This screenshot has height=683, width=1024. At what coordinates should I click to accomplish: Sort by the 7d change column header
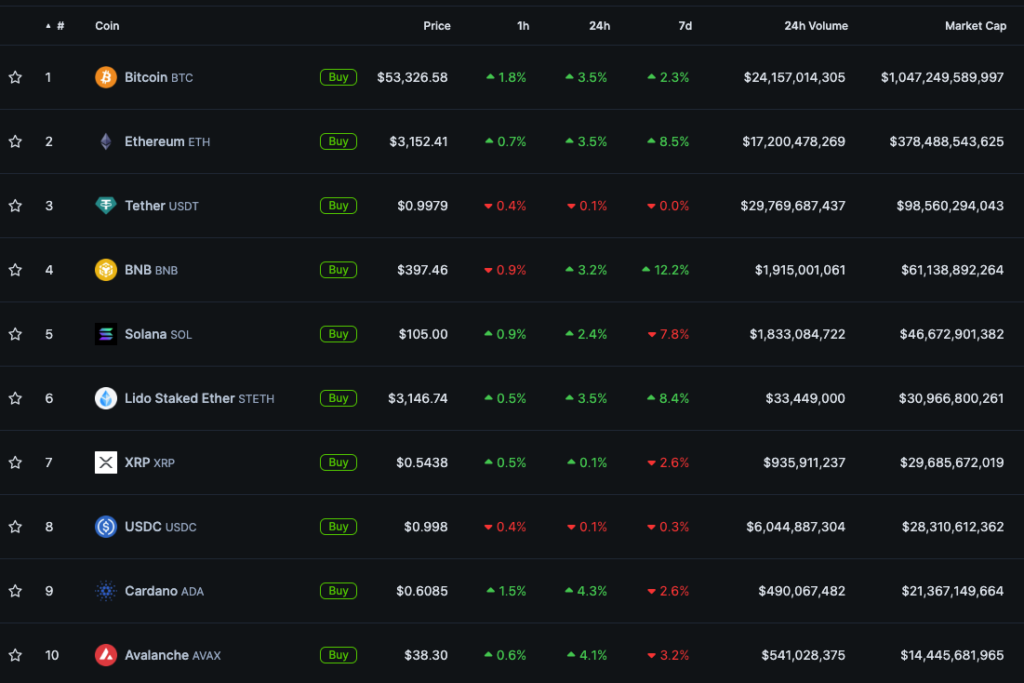(685, 26)
